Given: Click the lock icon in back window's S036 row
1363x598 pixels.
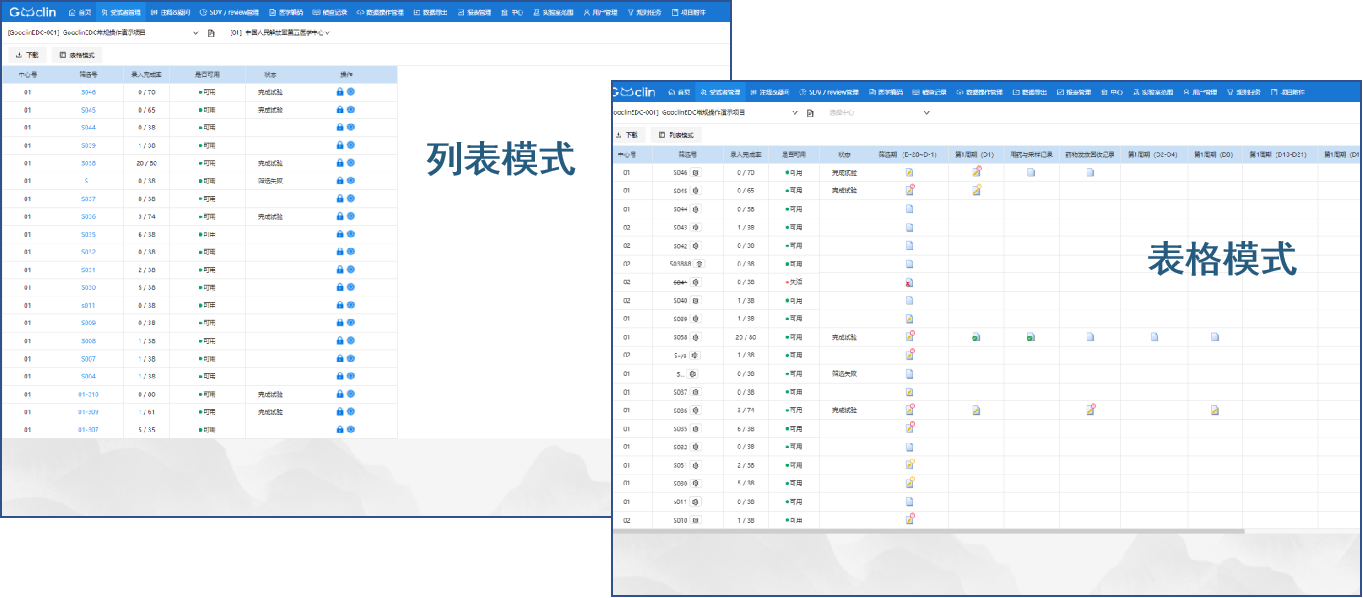Looking at the screenshot, I should point(340,217).
